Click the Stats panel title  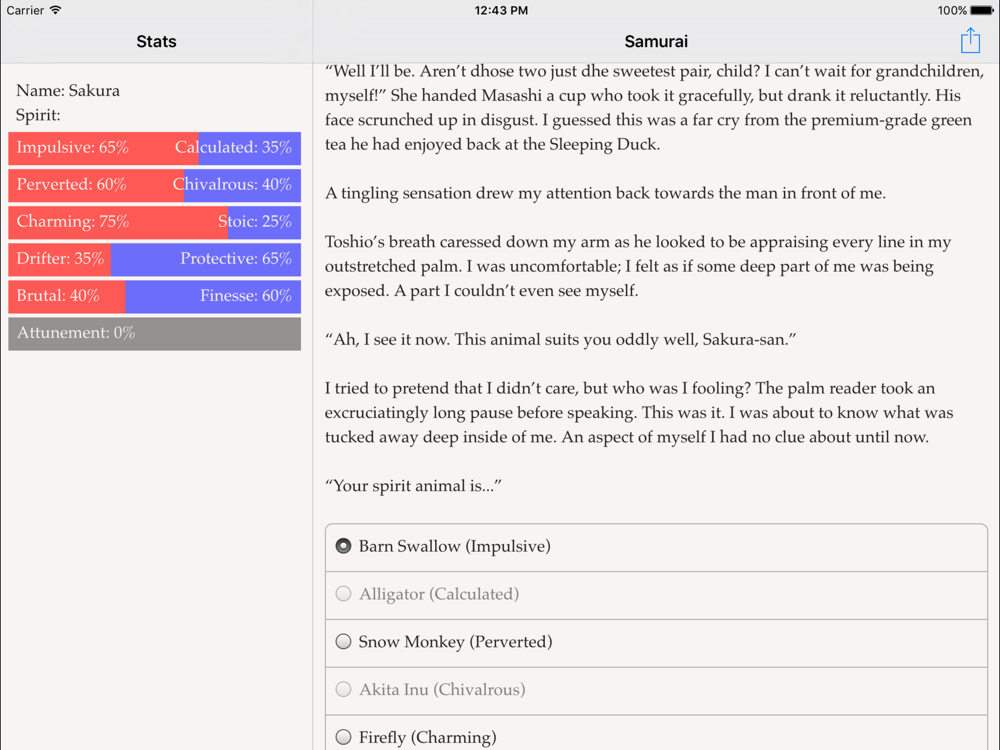coord(156,41)
